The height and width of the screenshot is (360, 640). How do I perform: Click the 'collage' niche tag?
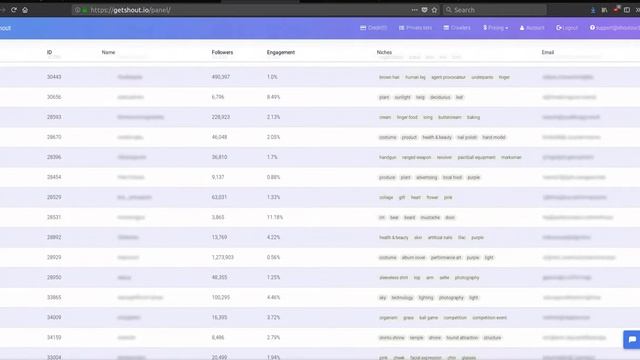tap(386, 197)
